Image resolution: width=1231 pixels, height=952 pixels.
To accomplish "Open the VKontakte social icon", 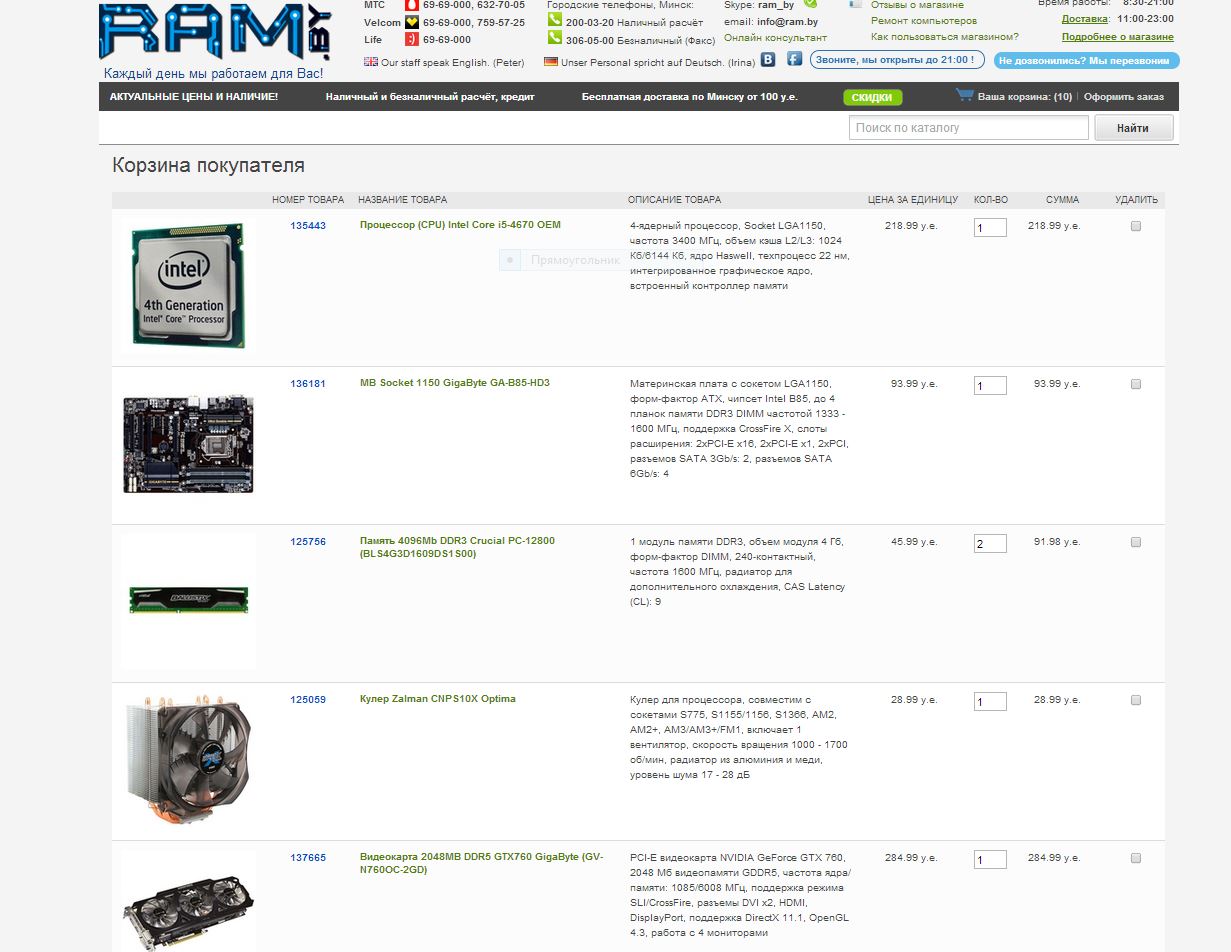I will tap(768, 59).
